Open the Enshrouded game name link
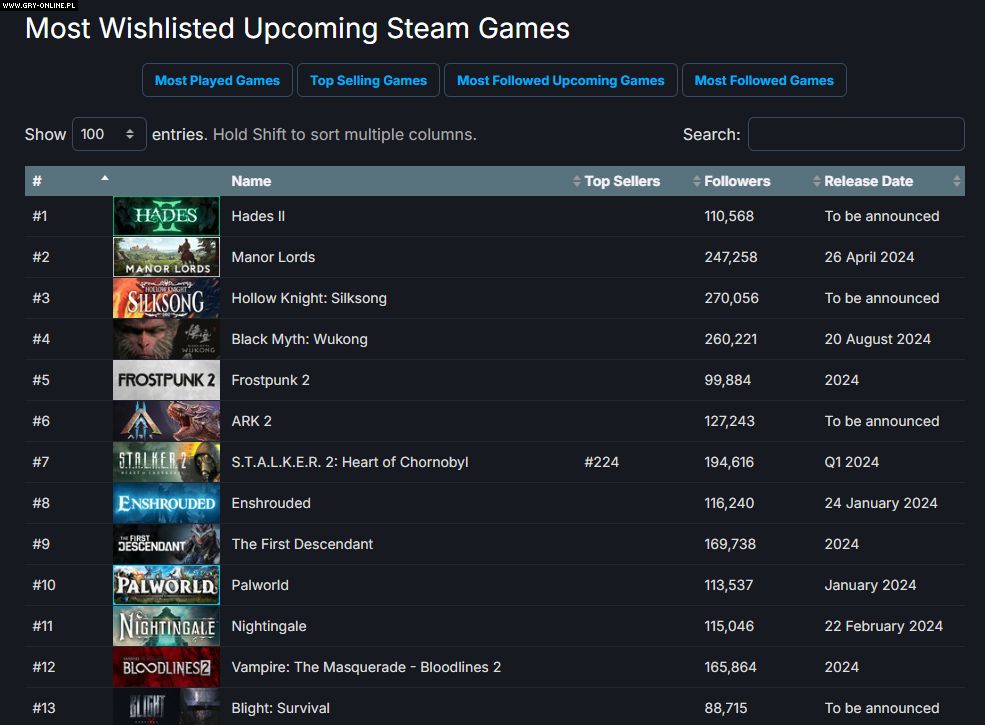 (271, 503)
